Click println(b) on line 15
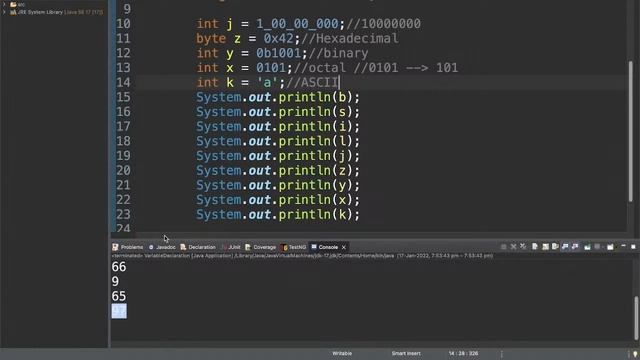 [316, 97]
